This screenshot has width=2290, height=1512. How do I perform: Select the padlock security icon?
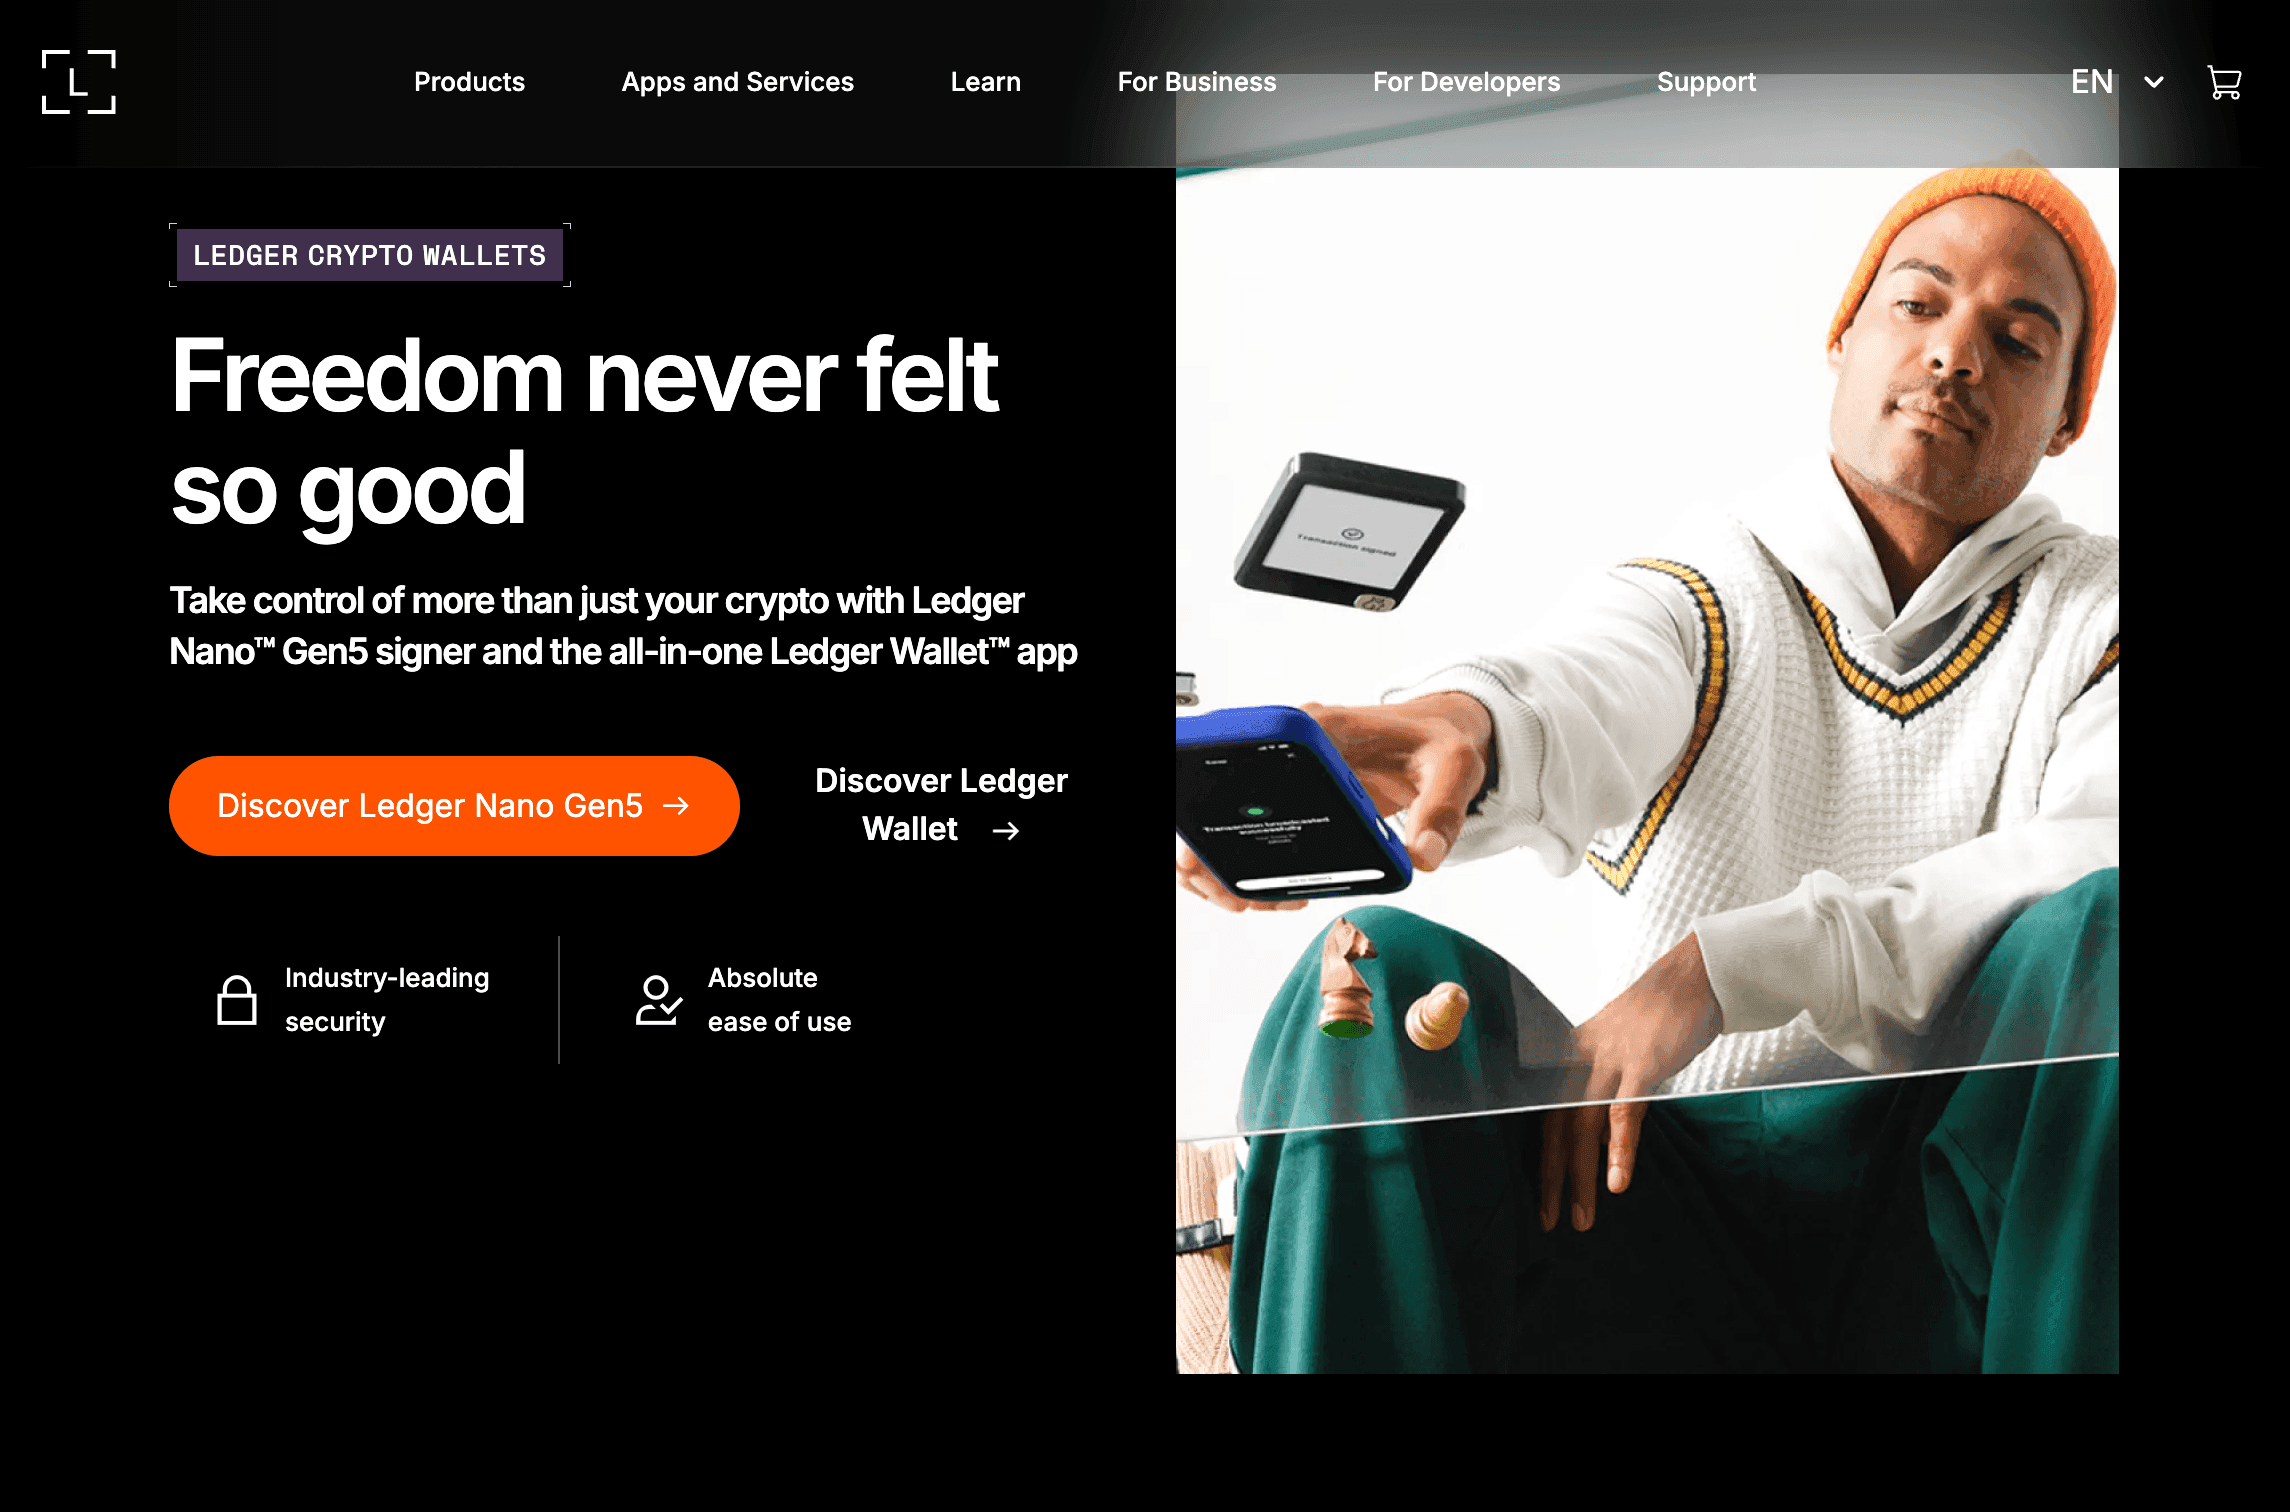pos(237,1000)
